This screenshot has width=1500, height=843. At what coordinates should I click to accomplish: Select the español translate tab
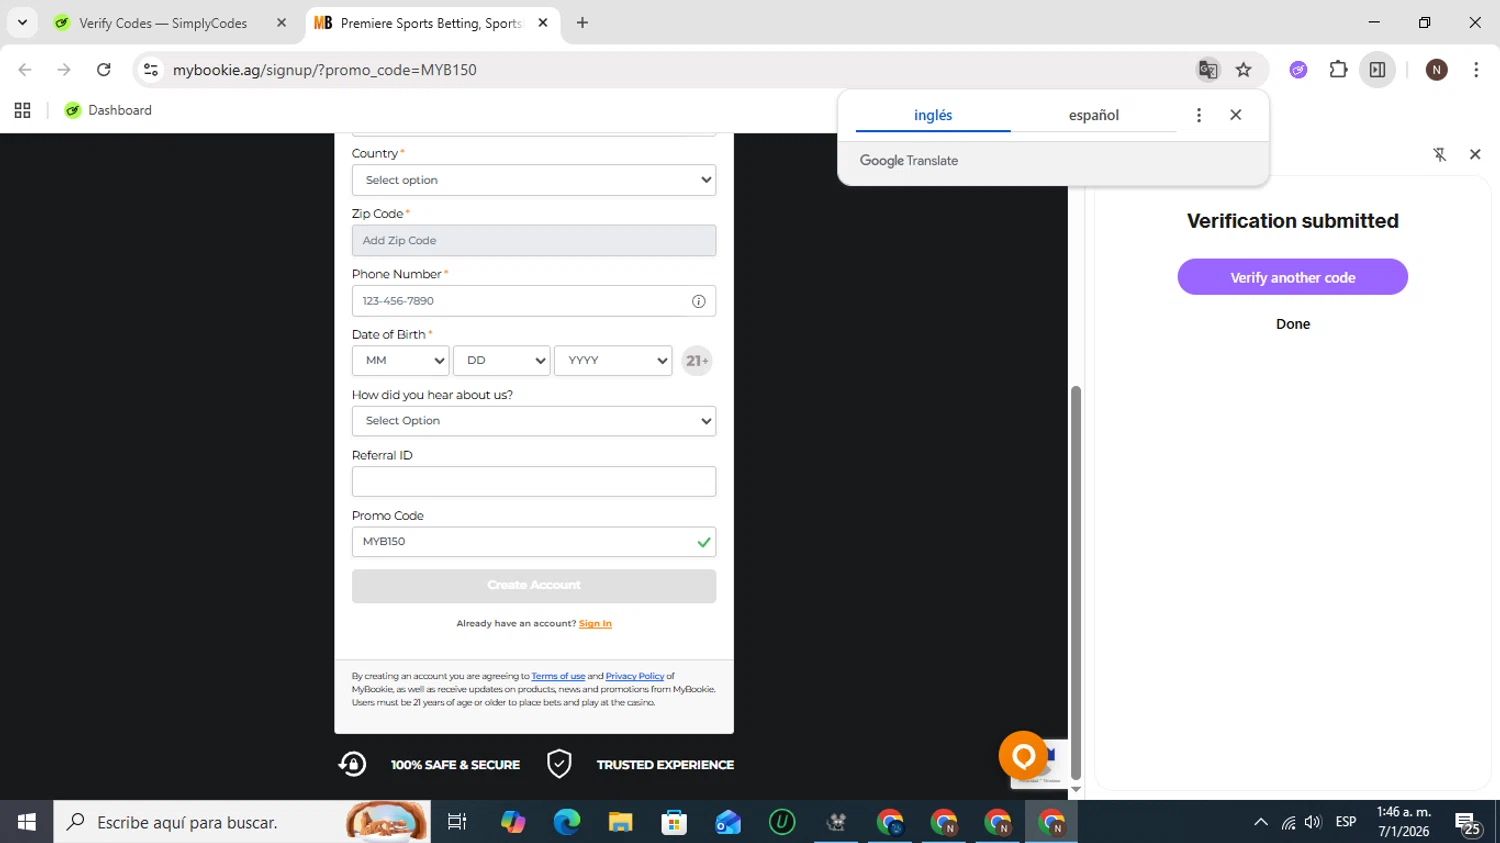[x=1094, y=115]
